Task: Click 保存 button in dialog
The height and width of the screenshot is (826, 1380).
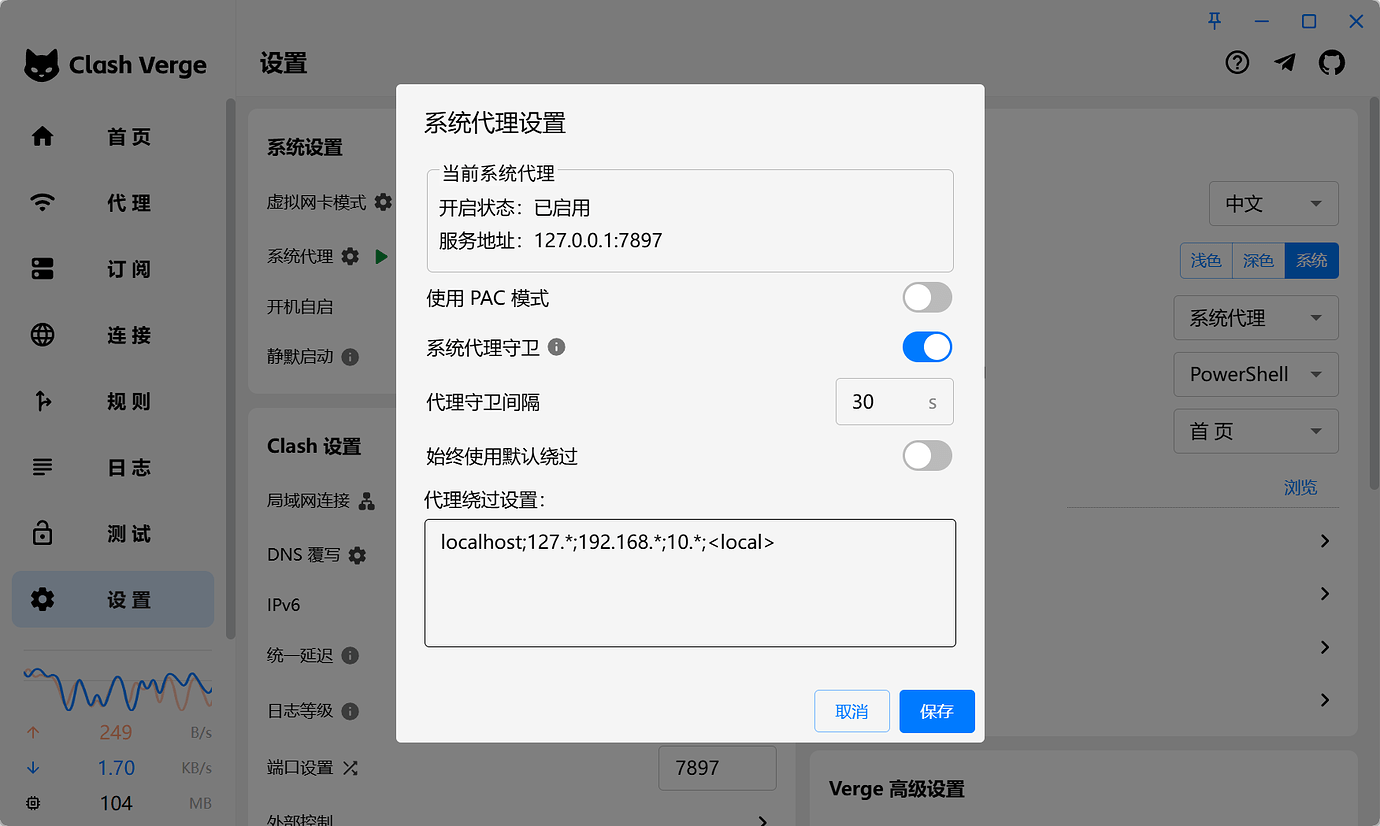Action: [937, 711]
